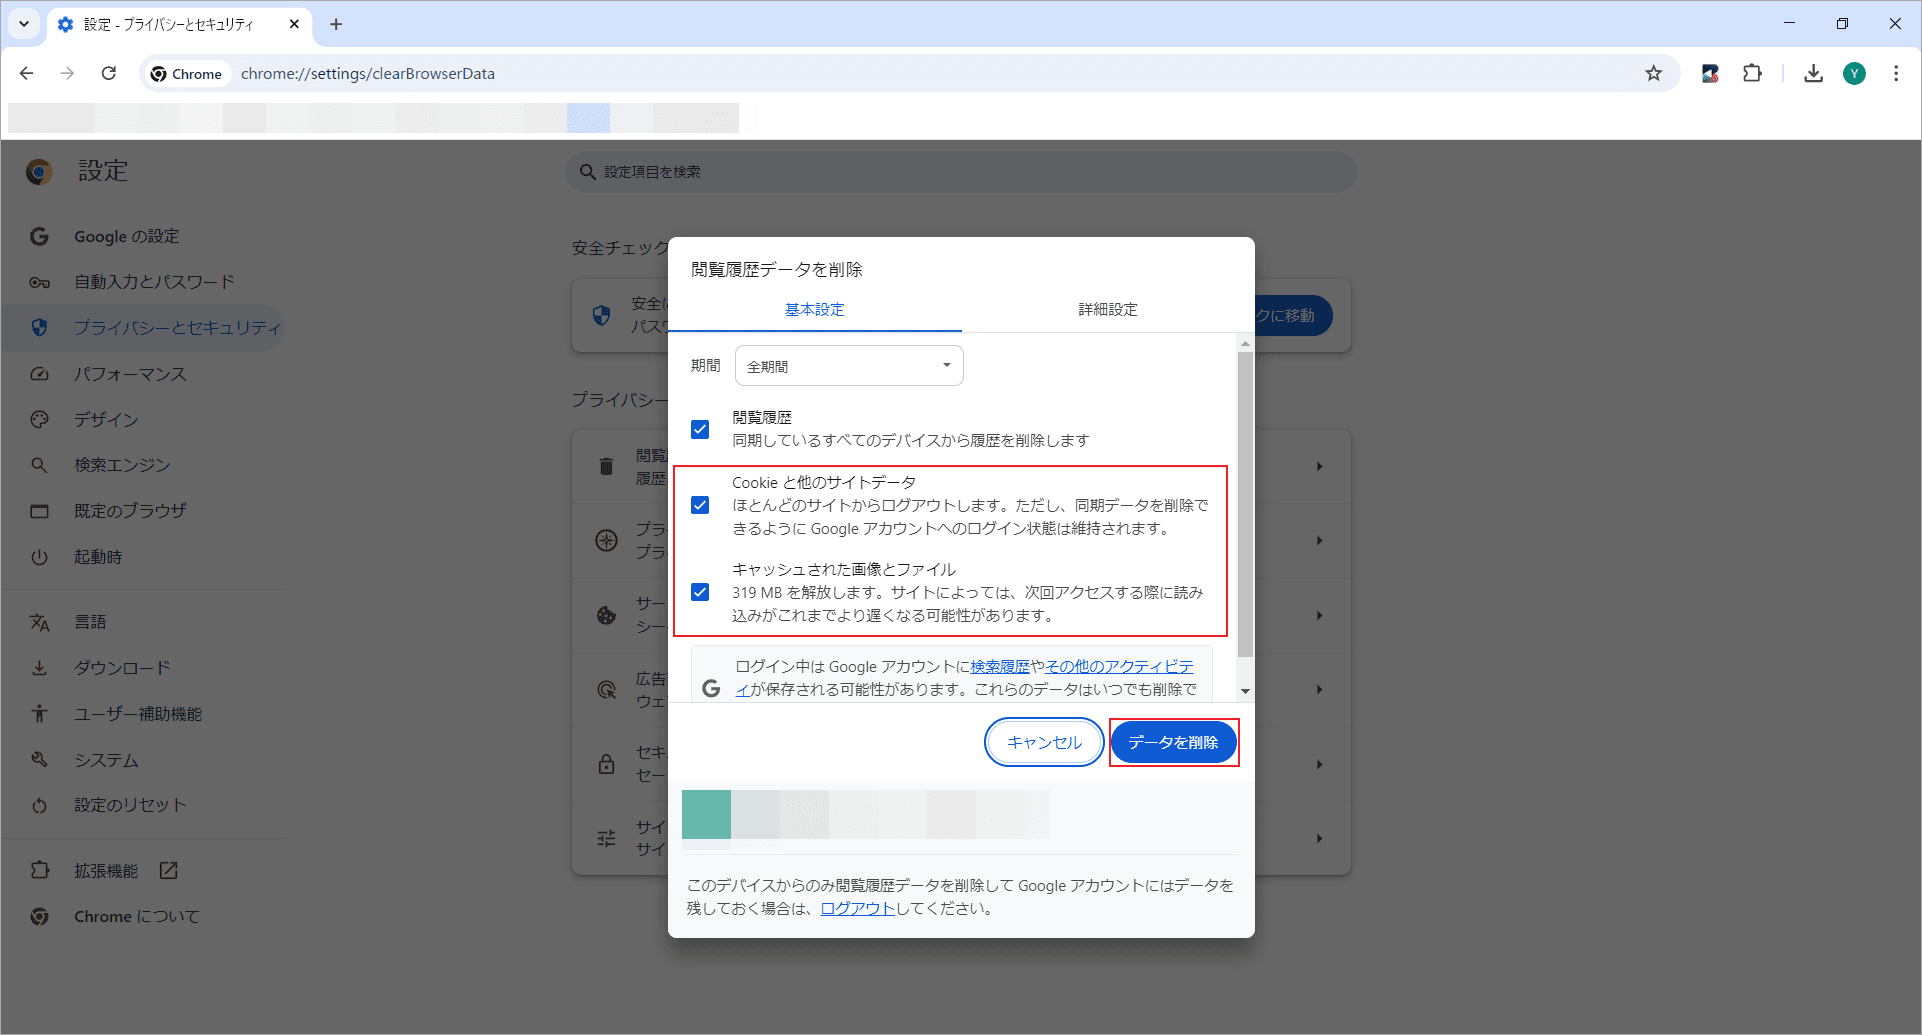The image size is (1922, 1035).
Task: Click the Chrome icon for Chrome について
Action: [x=39, y=916]
